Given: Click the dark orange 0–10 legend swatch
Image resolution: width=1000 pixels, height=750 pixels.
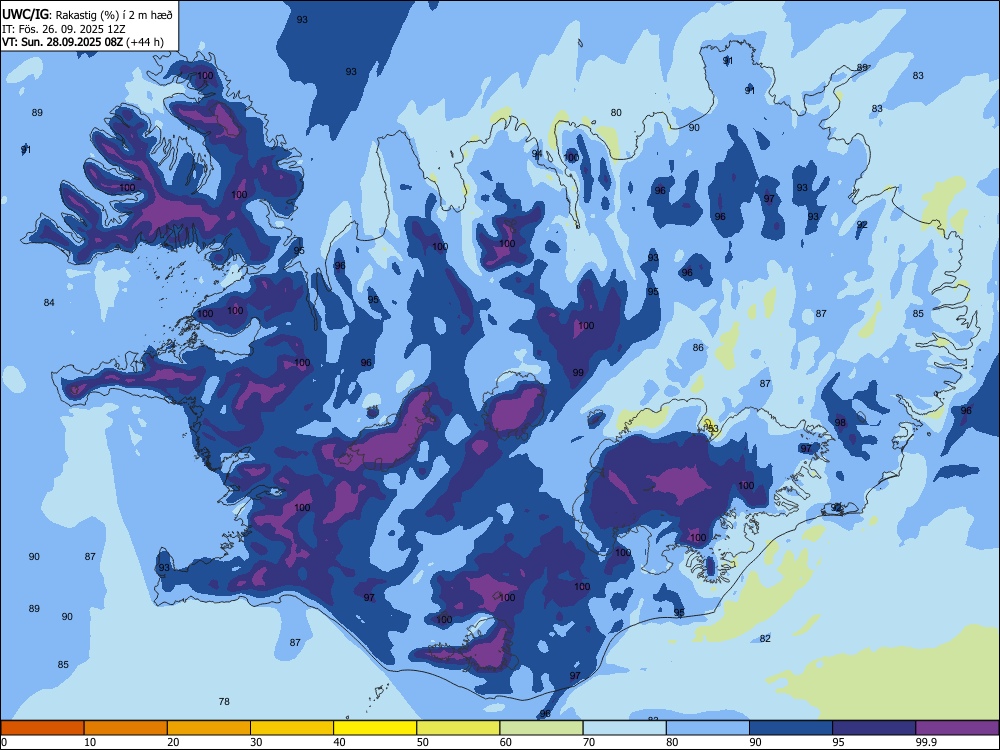Looking at the screenshot, I should (42, 728).
